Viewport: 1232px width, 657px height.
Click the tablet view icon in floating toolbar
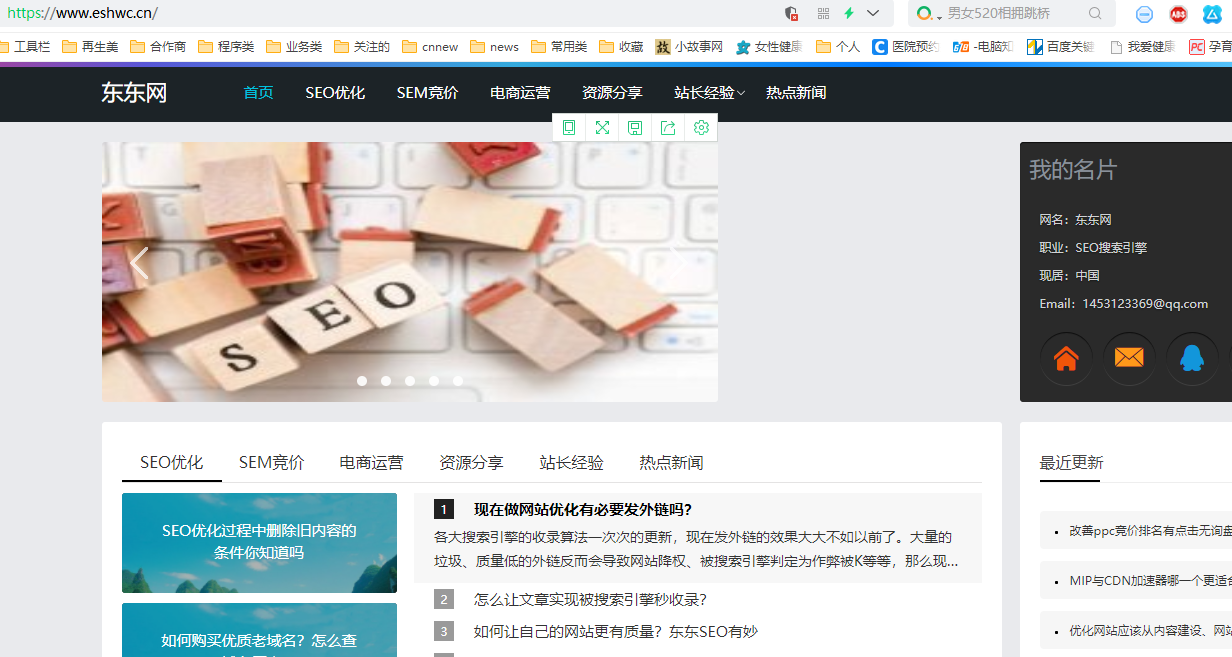point(569,128)
